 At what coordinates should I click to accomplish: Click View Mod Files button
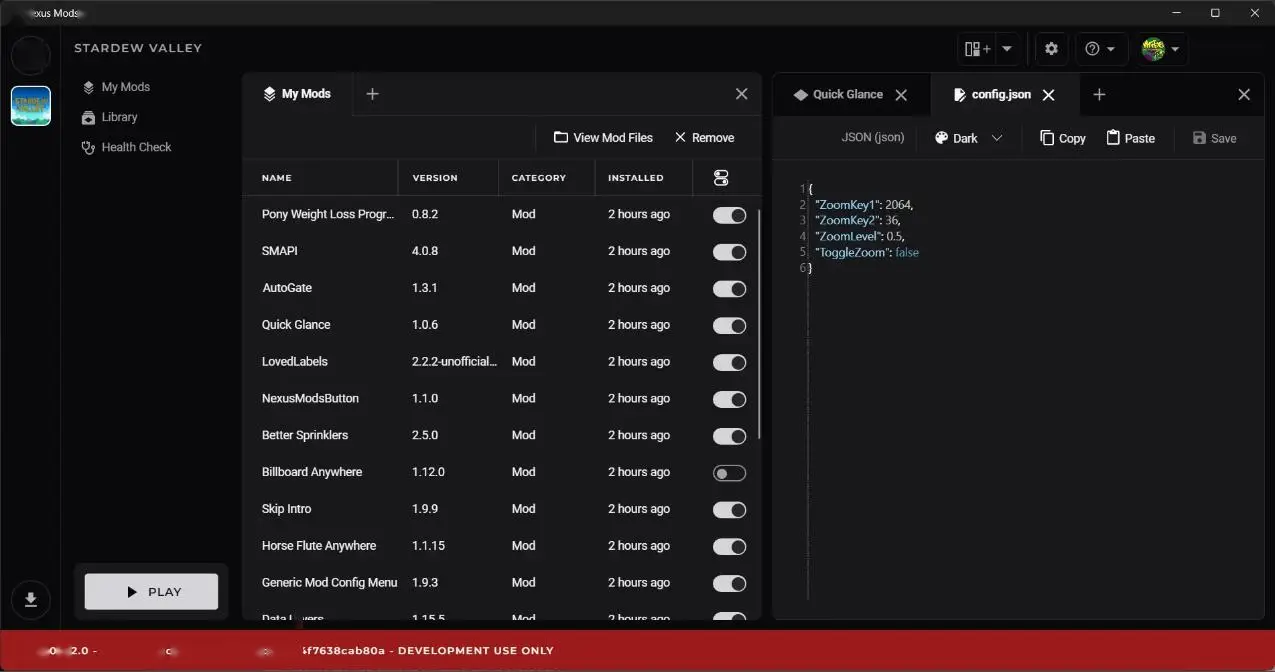pos(603,138)
